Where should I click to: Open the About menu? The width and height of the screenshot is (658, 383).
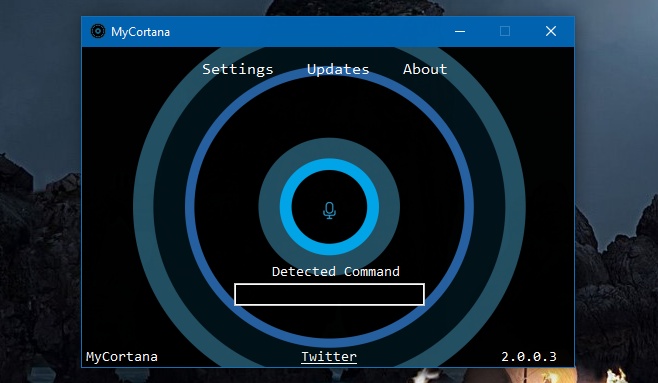pyautogui.click(x=425, y=69)
